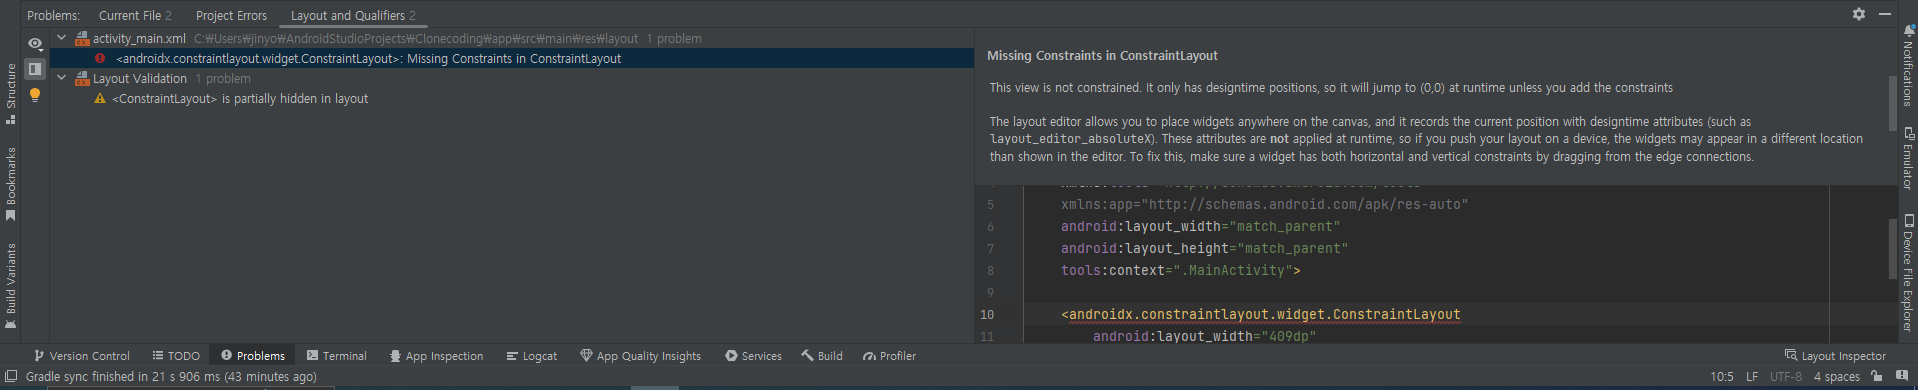The height and width of the screenshot is (390, 1918).
Task: Open the Problems panel settings gear
Action: coord(1858,14)
